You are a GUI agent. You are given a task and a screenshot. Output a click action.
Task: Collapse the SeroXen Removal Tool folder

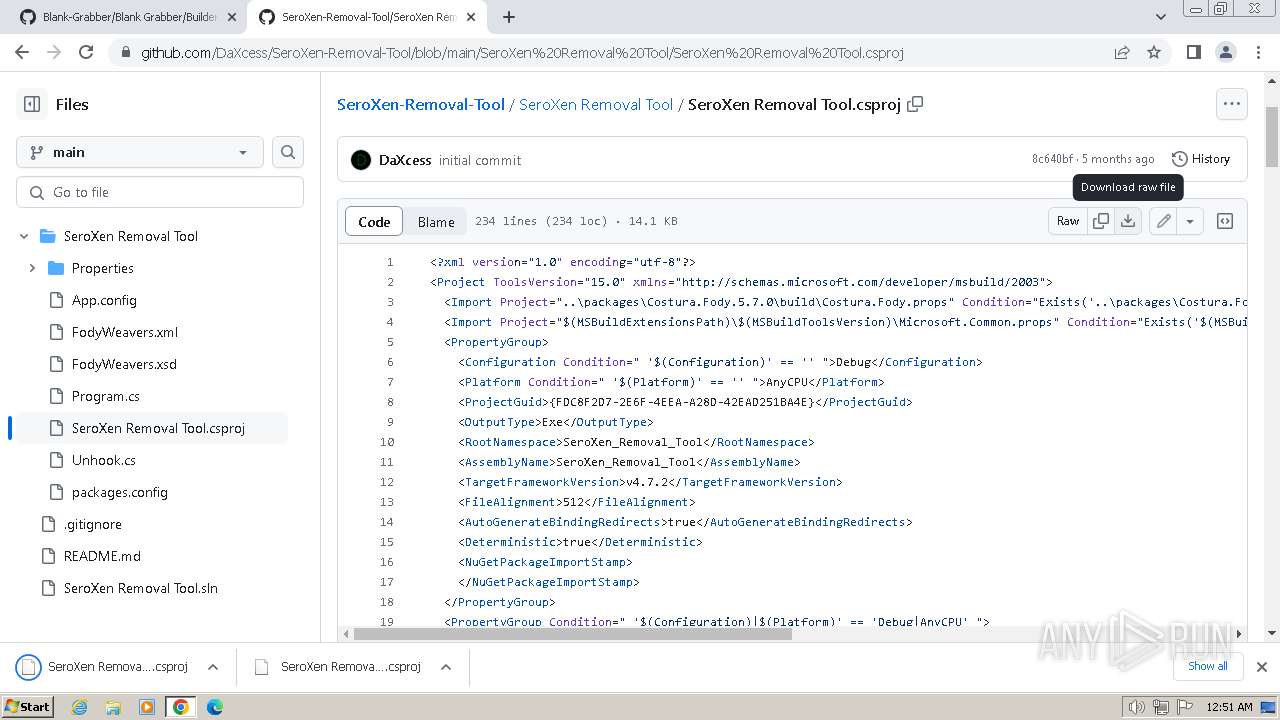24,236
